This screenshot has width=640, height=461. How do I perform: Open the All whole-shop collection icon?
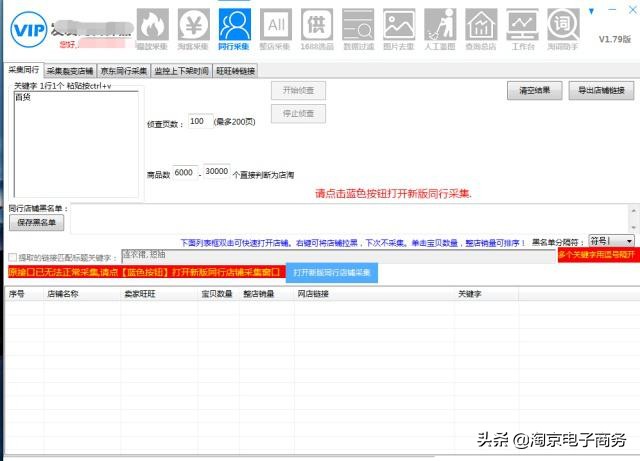click(276, 29)
